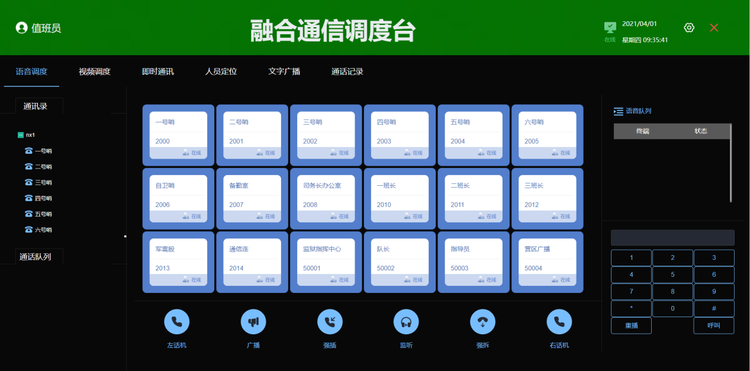Click the 强拆 force-disconnect icon

point(483,322)
